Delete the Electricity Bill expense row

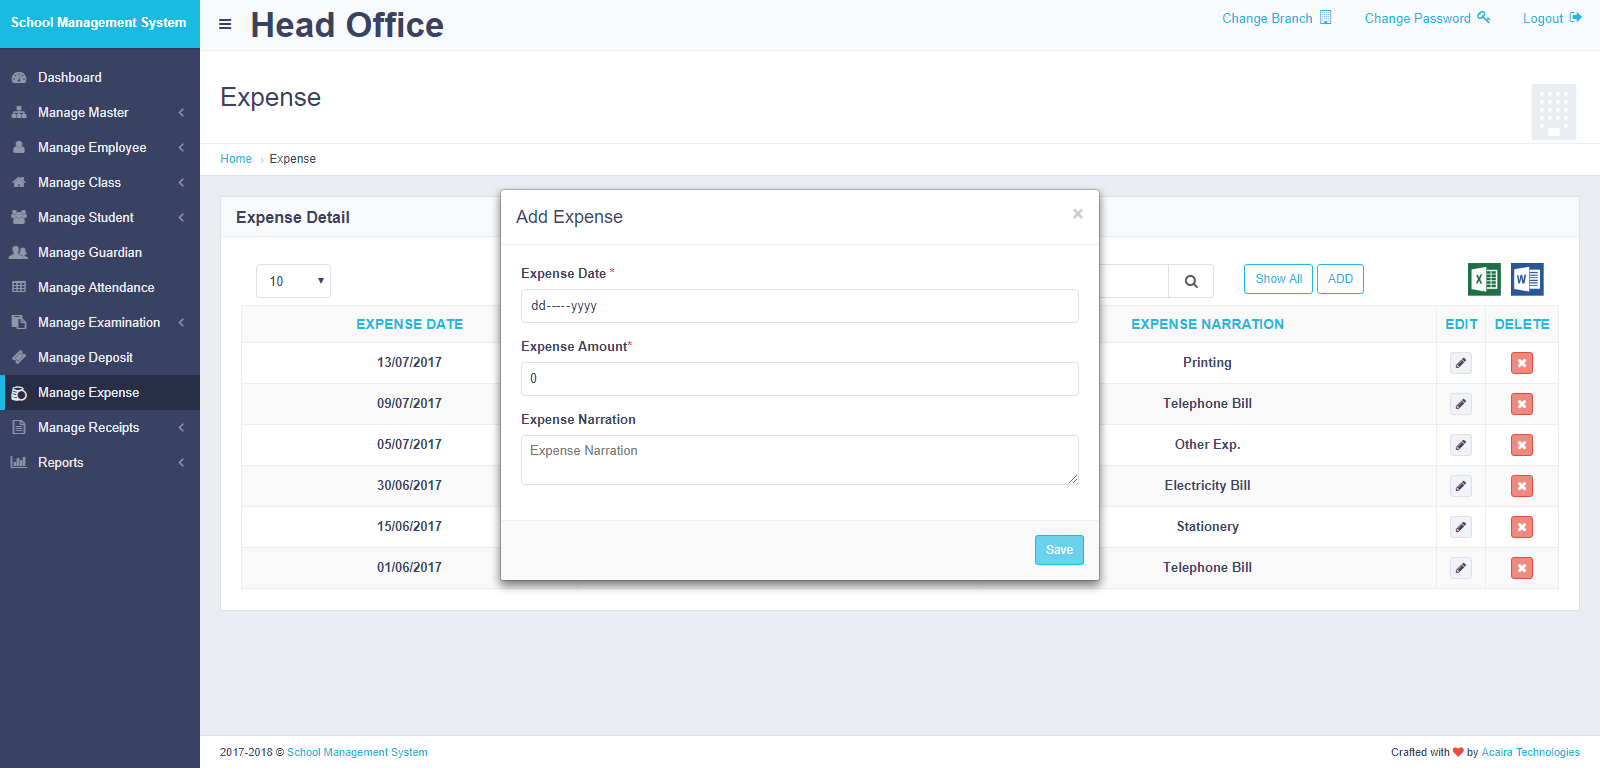click(1522, 486)
